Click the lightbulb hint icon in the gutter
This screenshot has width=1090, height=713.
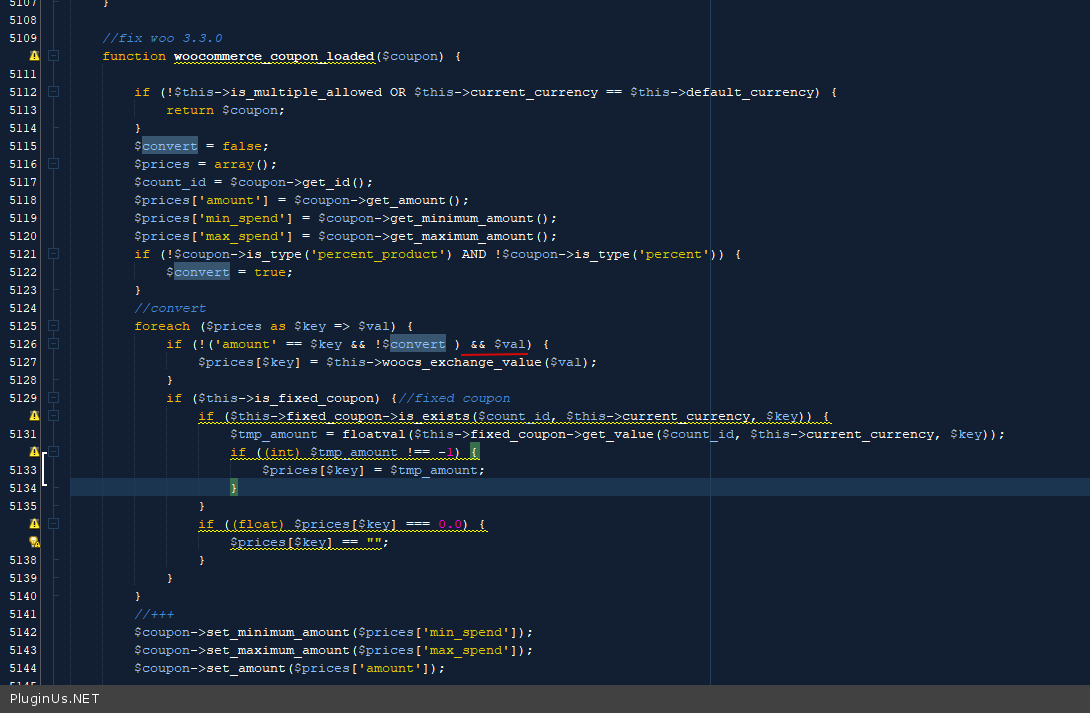coord(34,542)
